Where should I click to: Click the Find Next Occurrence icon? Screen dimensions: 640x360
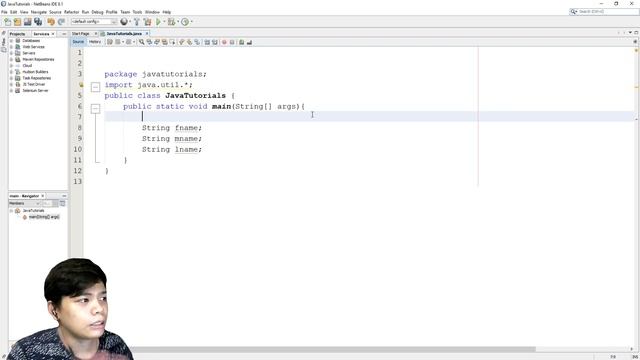pos(157,42)
